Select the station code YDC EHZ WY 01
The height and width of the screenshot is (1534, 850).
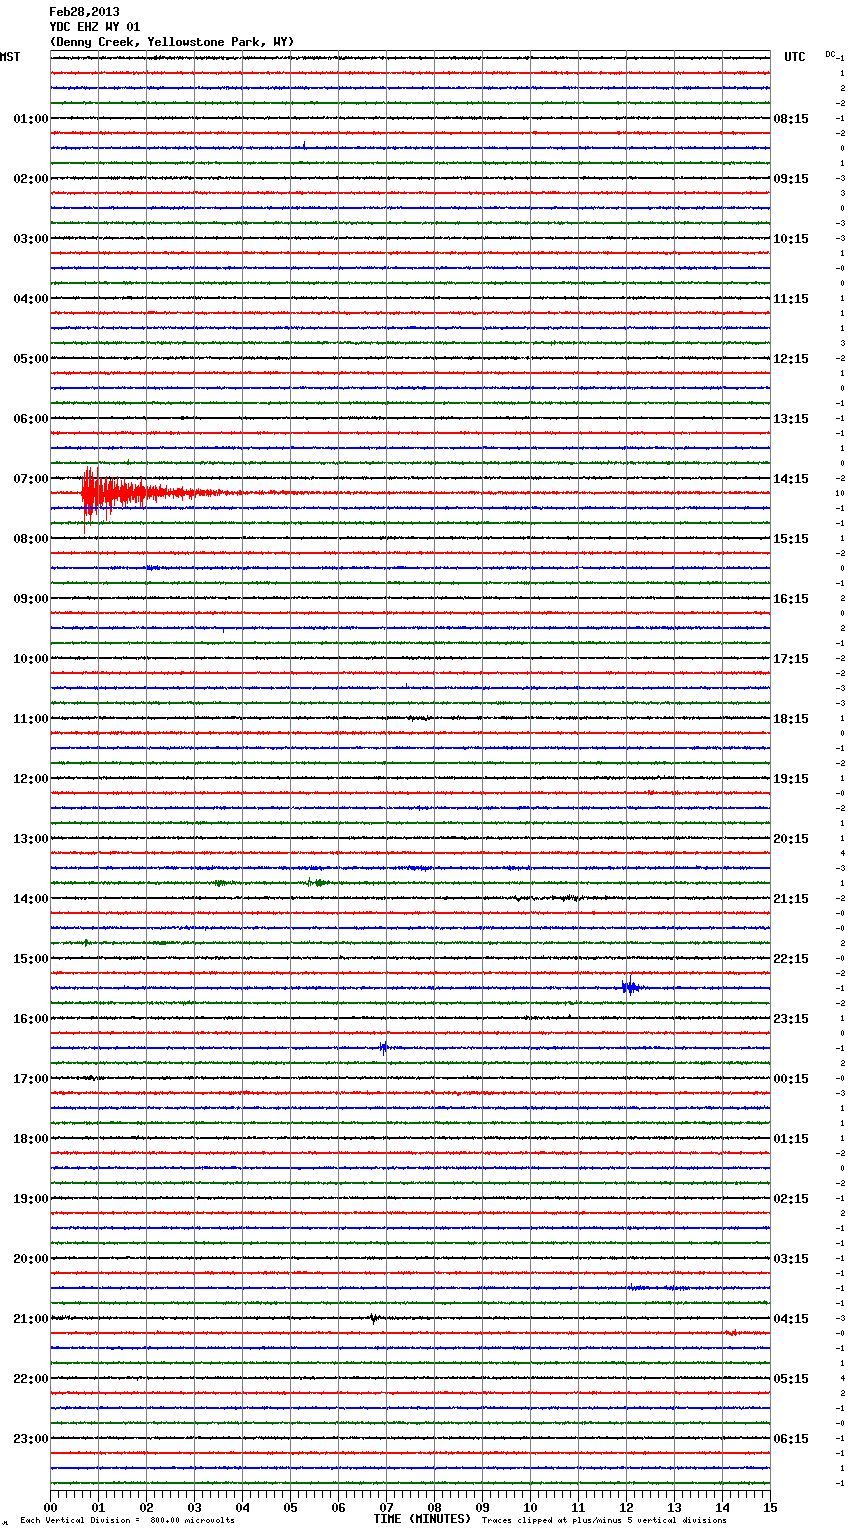coord(95,27)
